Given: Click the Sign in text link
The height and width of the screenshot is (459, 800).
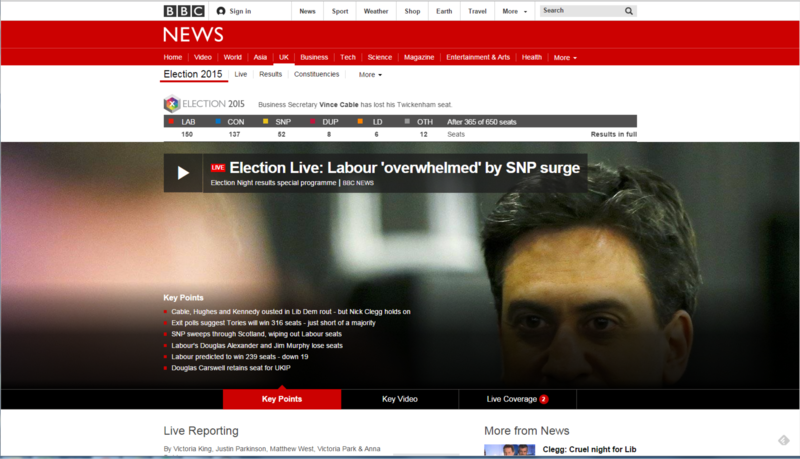Looking at the screenshot, I should tap(240, 11).
